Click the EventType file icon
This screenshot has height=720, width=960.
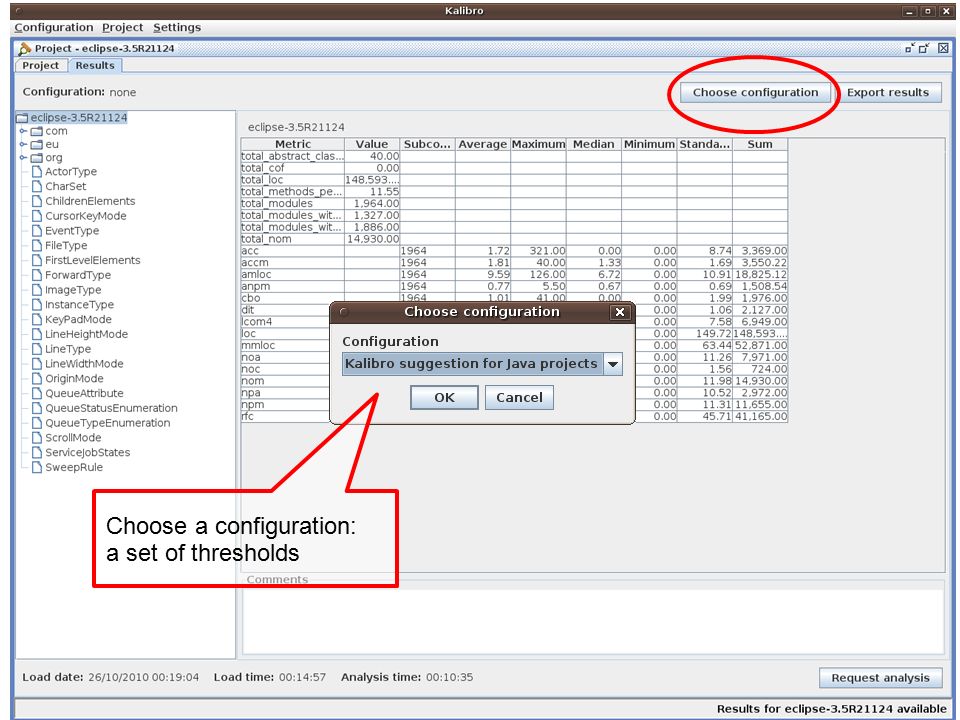[37, 230]
